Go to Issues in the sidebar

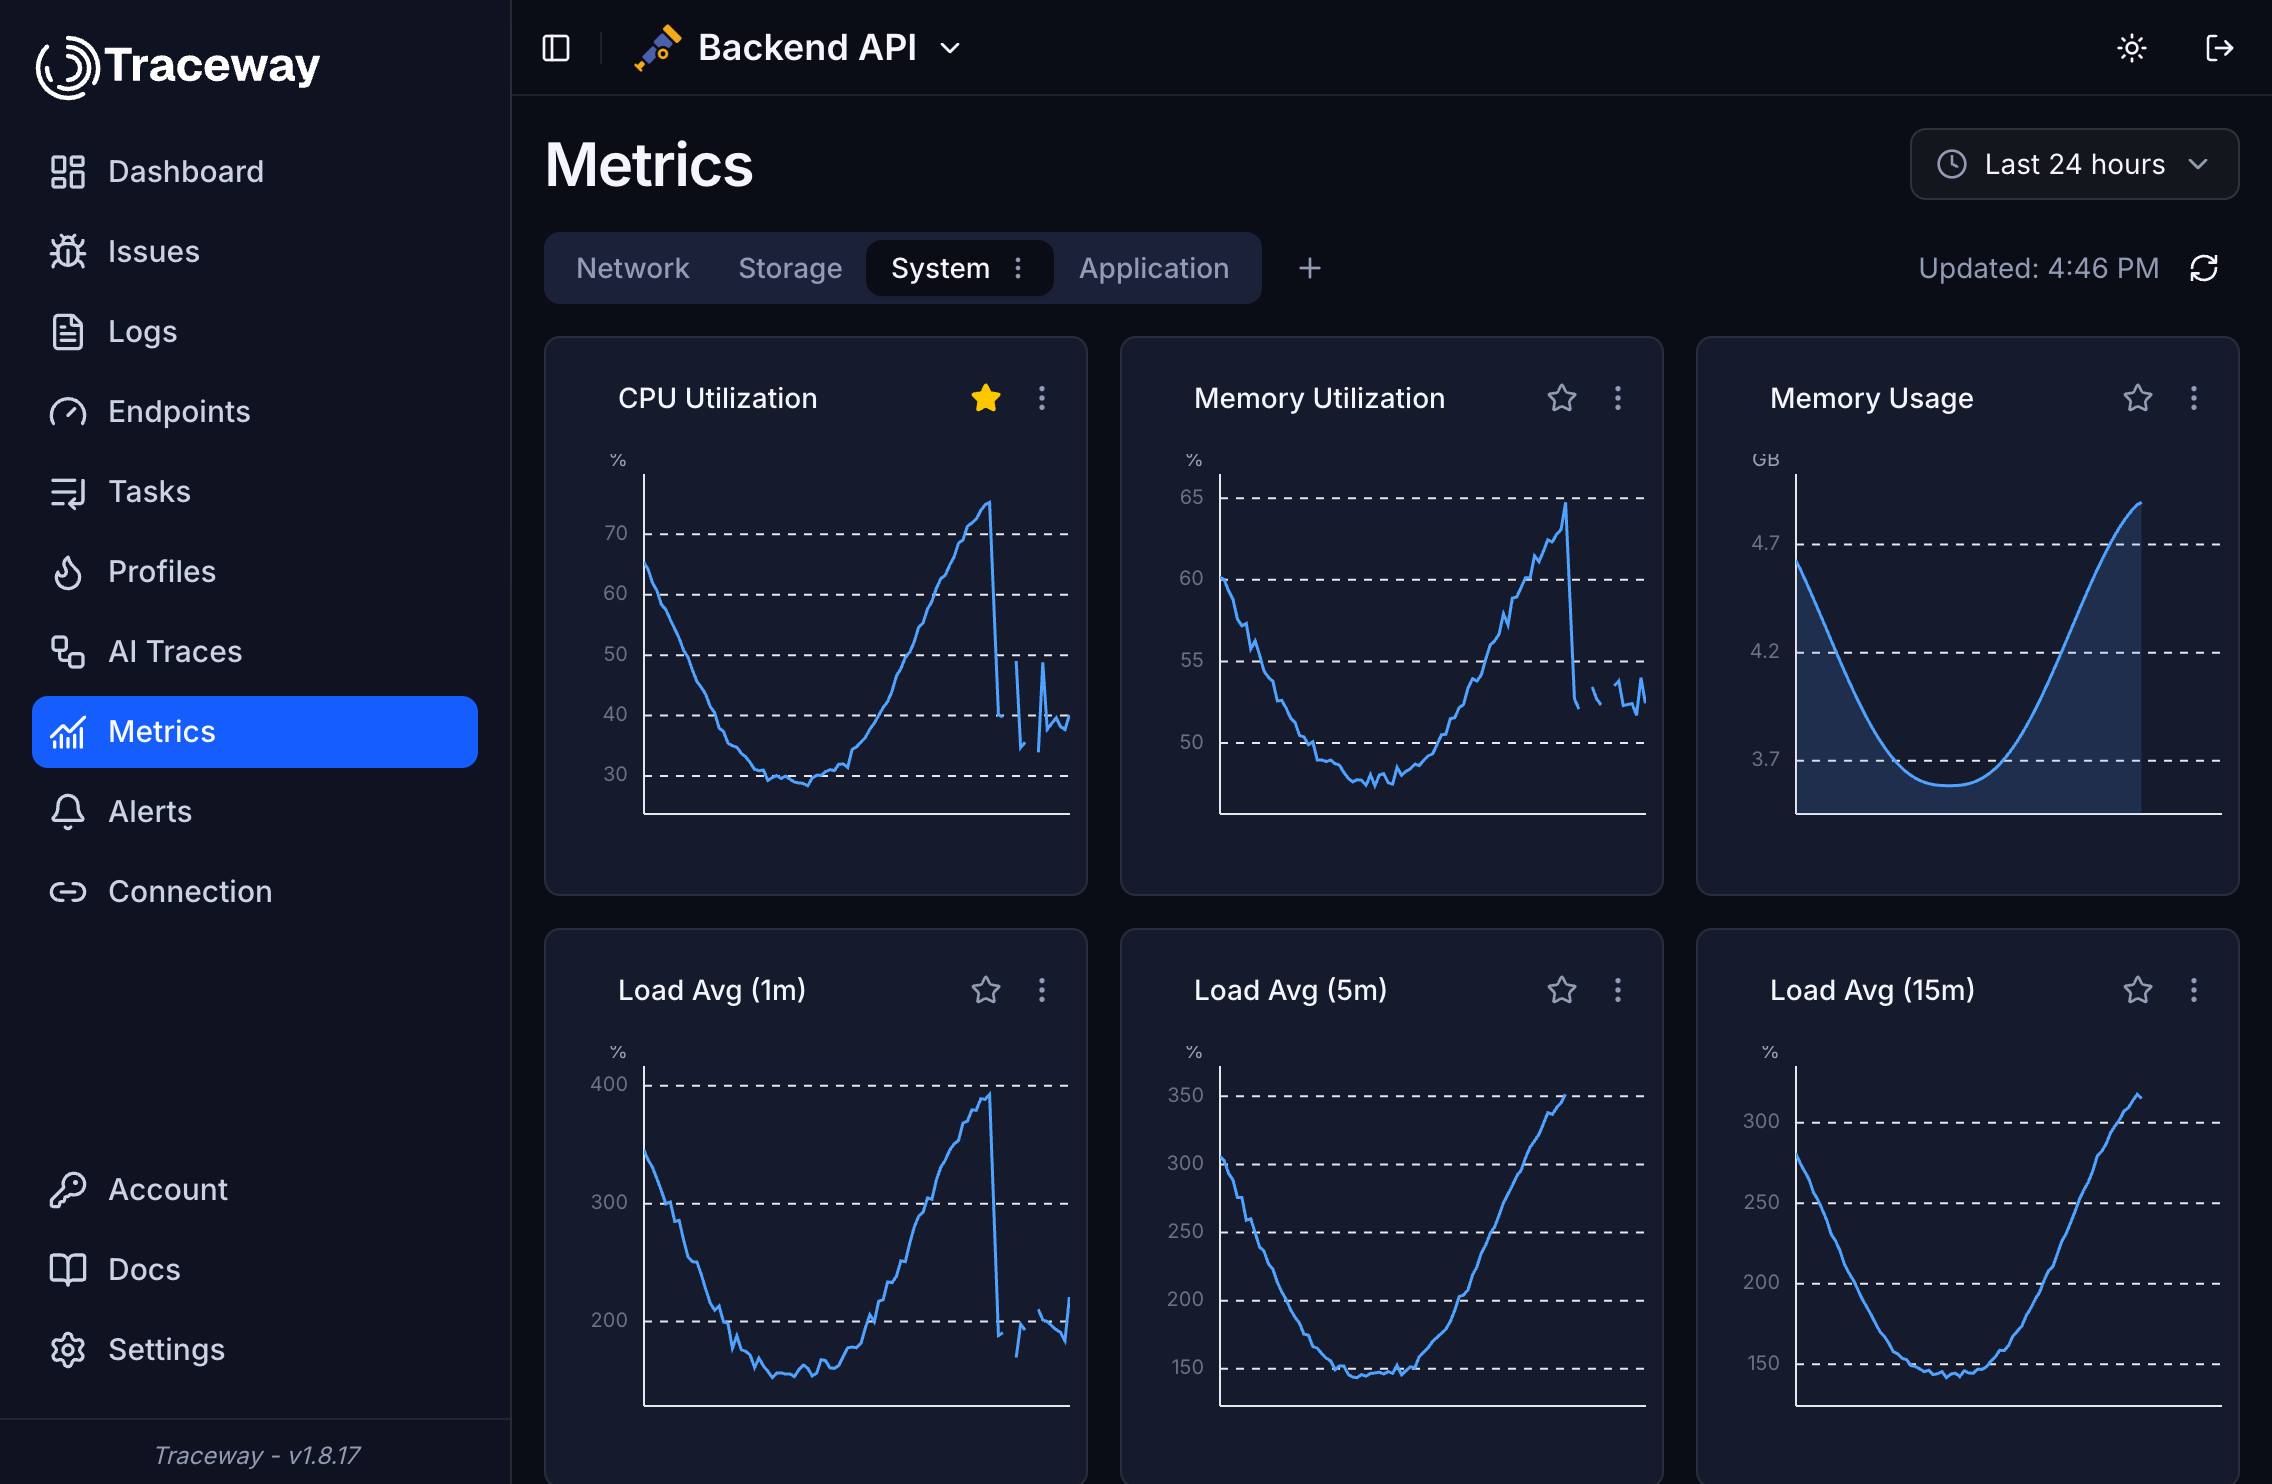click(255, 252)
